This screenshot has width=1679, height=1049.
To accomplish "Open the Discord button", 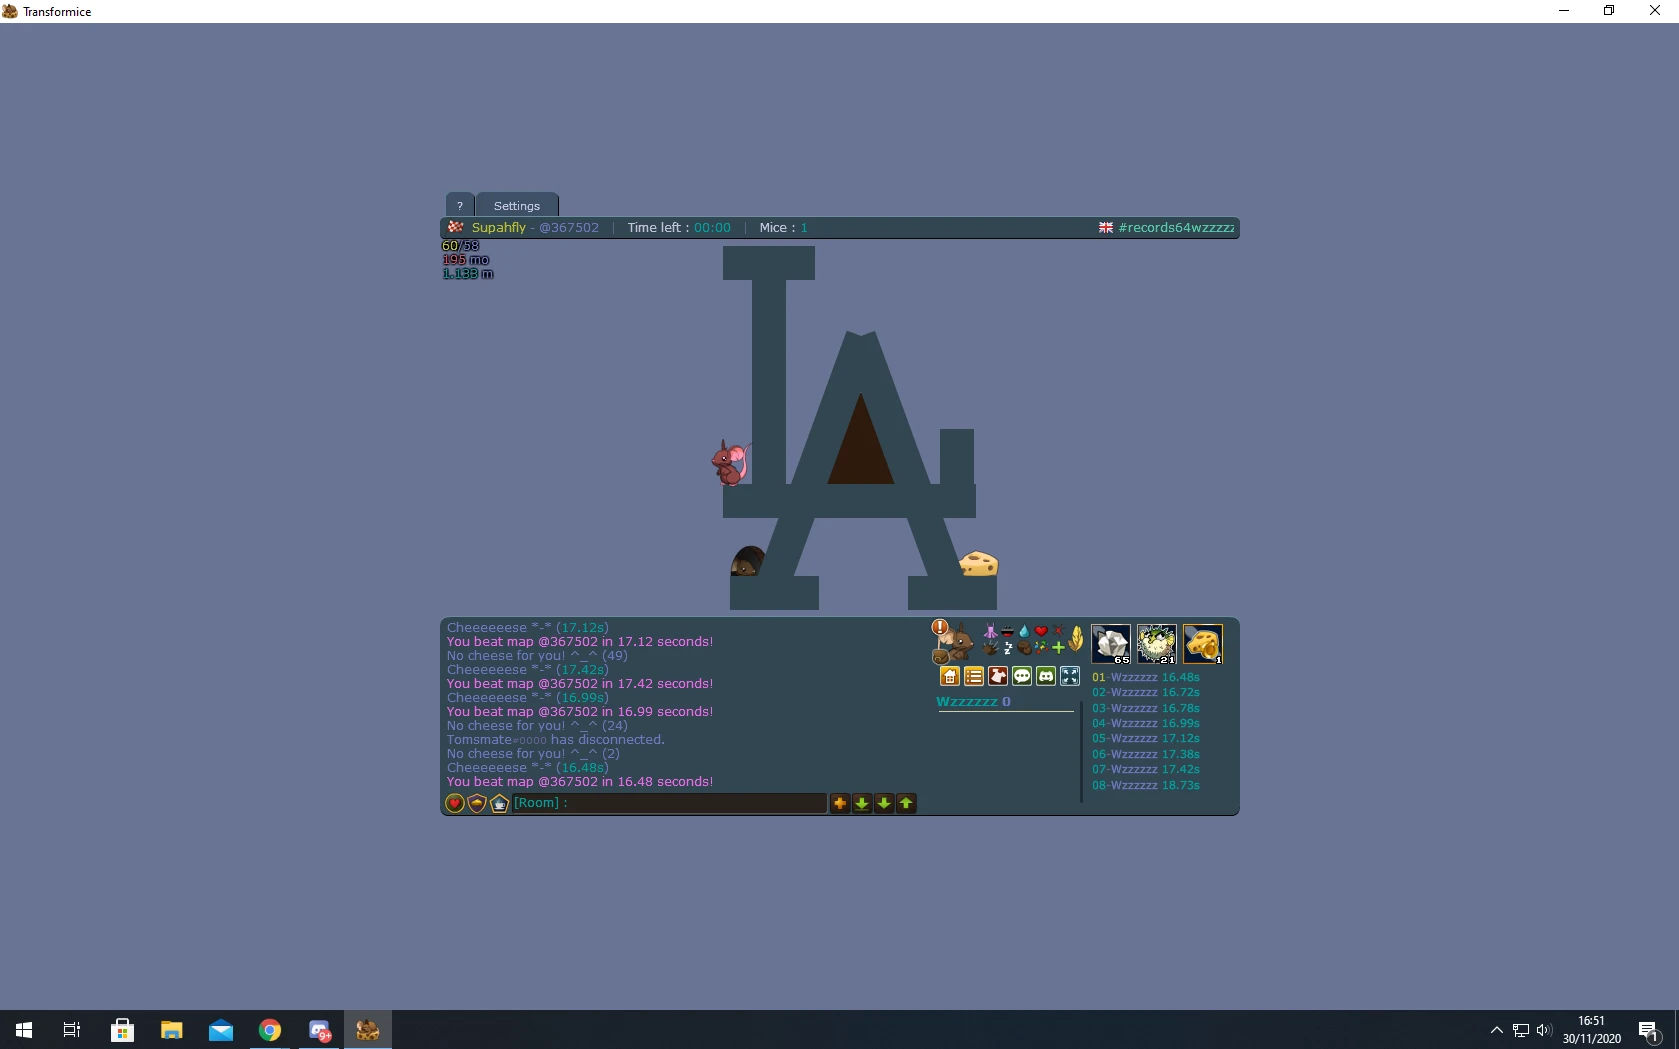I will (1046, 676).
